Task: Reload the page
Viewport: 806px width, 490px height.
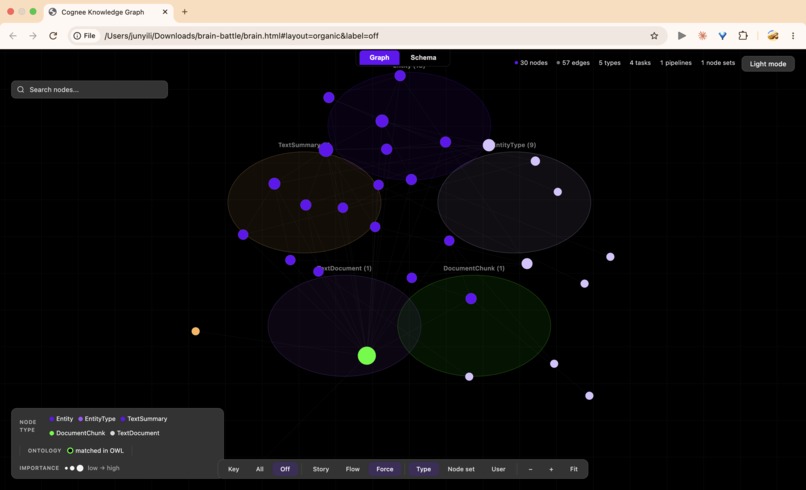Action: [53, 35]
